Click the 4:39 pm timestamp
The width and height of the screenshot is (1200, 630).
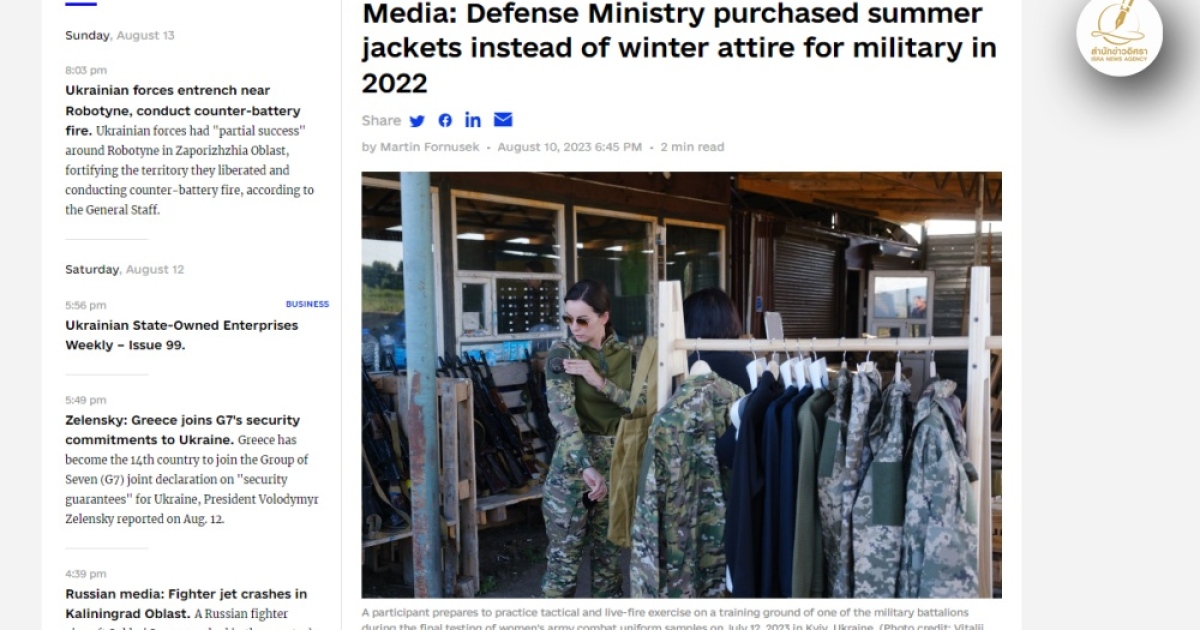(x=86, y=574)
